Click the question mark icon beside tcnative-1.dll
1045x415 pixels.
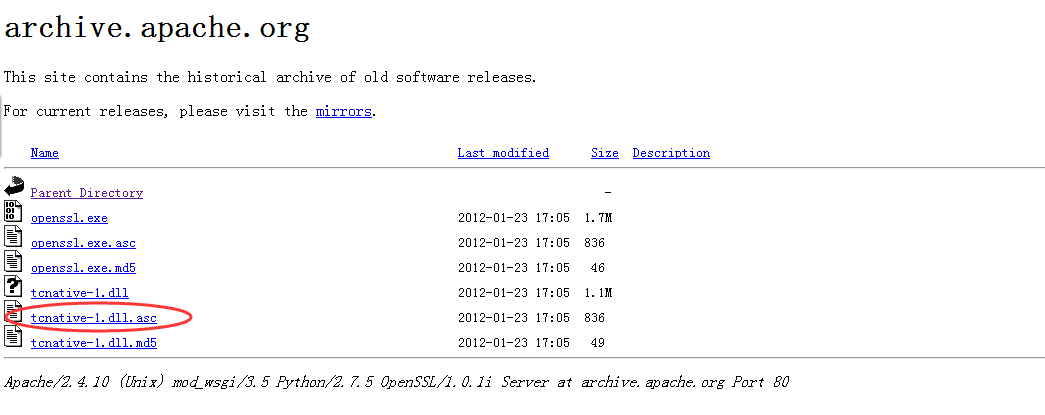click(13, 287)
